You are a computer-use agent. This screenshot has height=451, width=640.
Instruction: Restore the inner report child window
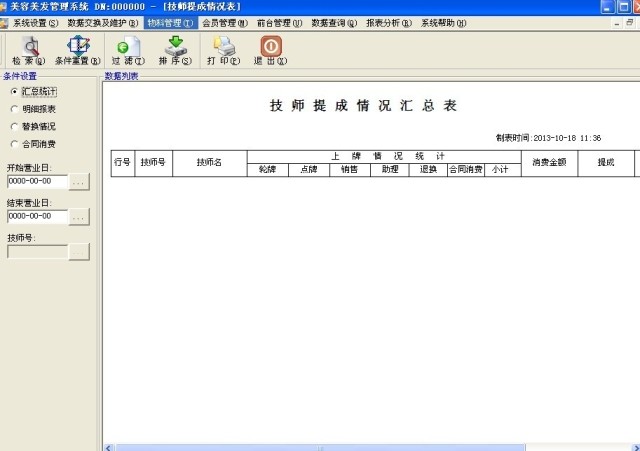point(630,23)
